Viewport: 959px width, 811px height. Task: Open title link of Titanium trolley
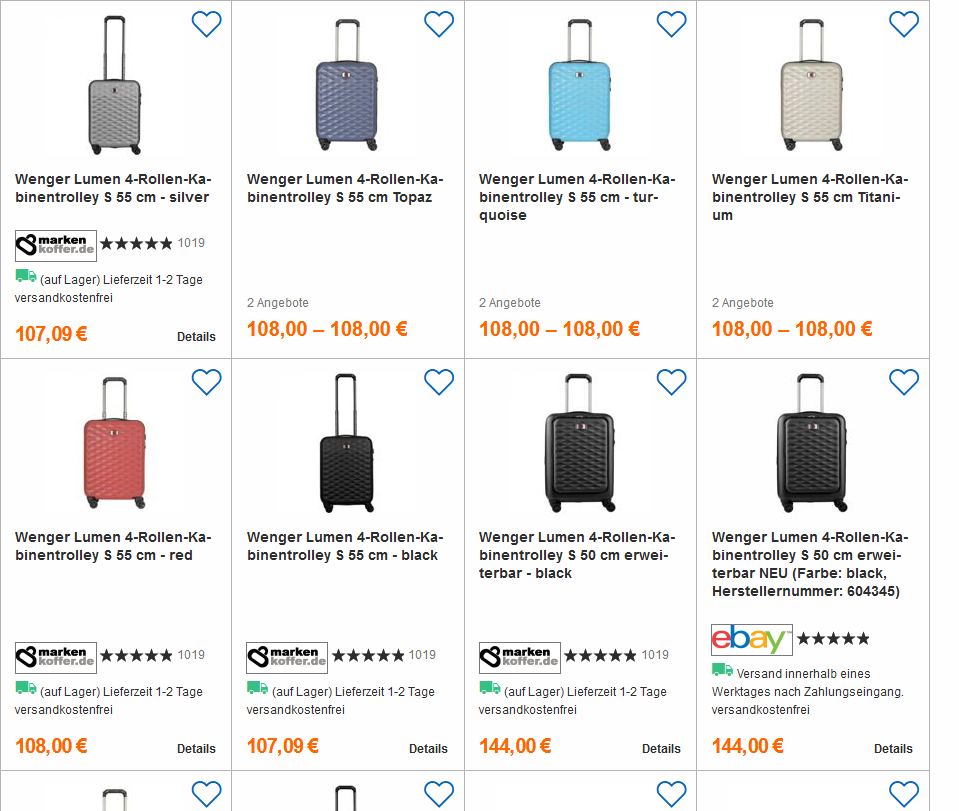810,197
